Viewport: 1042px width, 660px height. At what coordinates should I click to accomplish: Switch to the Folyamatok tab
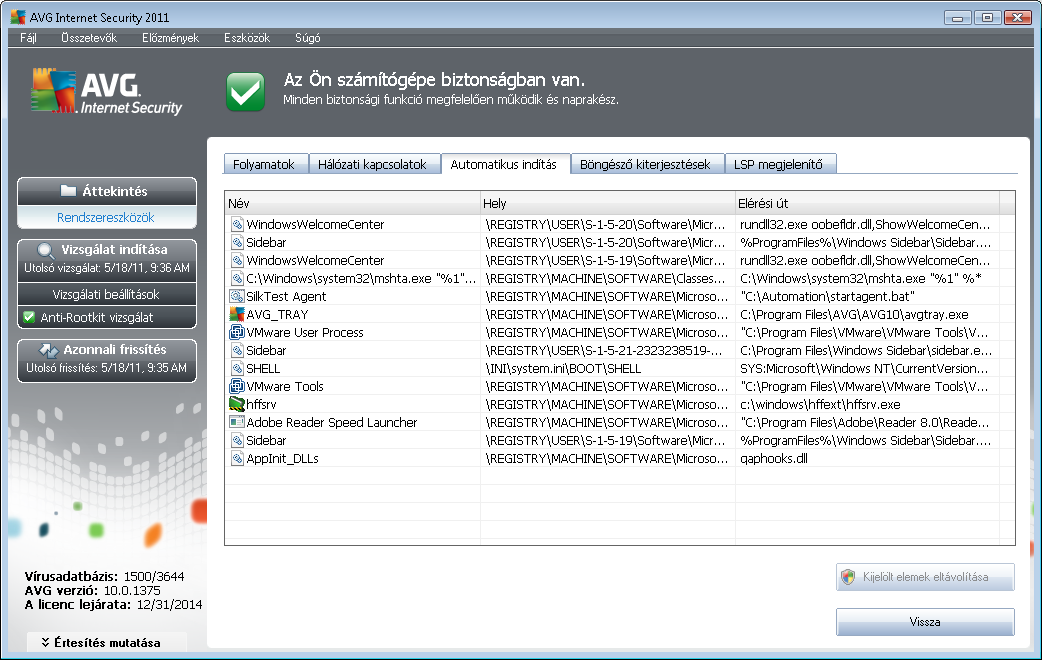pyautogui.click(x=264, y=164)
